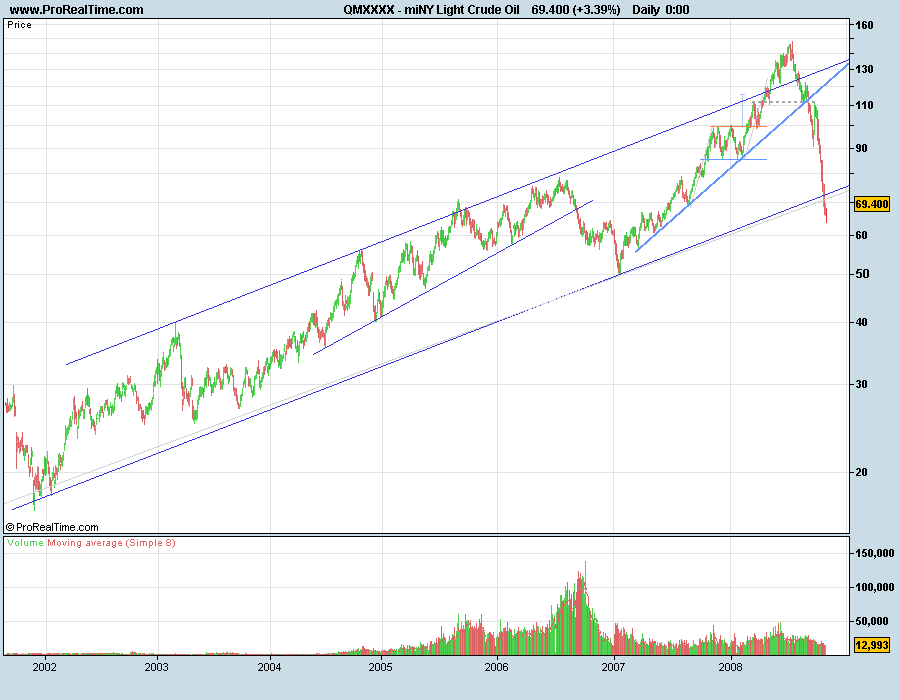Viewport: 900px width, 700px height.
Task: Select the orange horizontal resistance line near 100
Action: [x=738, y=126]
